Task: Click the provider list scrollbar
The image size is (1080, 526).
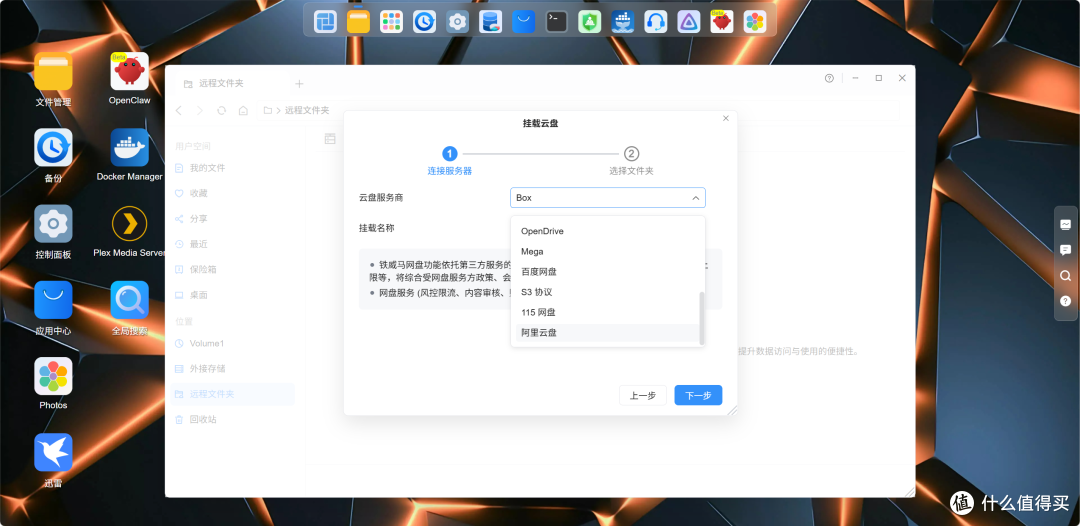Action: click(x=702, y=318)
